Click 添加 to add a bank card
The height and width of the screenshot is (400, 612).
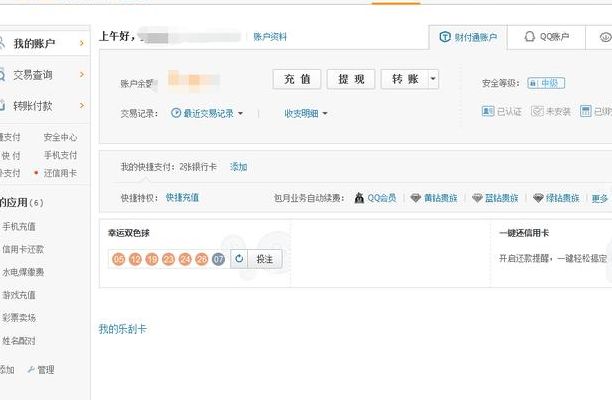[x=238, y=167]
